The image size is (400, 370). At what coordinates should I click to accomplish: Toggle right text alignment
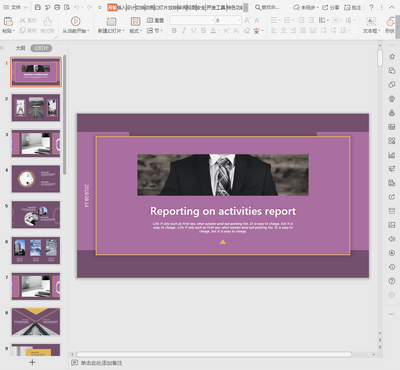point(293,31)
